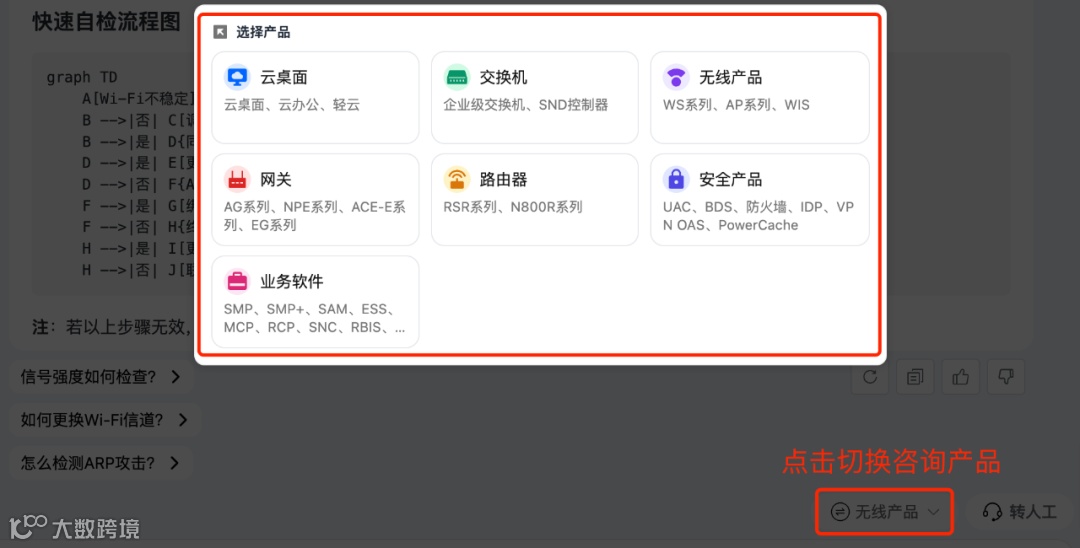Click text AG系列、NPE系列、ACE-E系列、EG系列
The image size is (1080, 548).
point(315,215)
